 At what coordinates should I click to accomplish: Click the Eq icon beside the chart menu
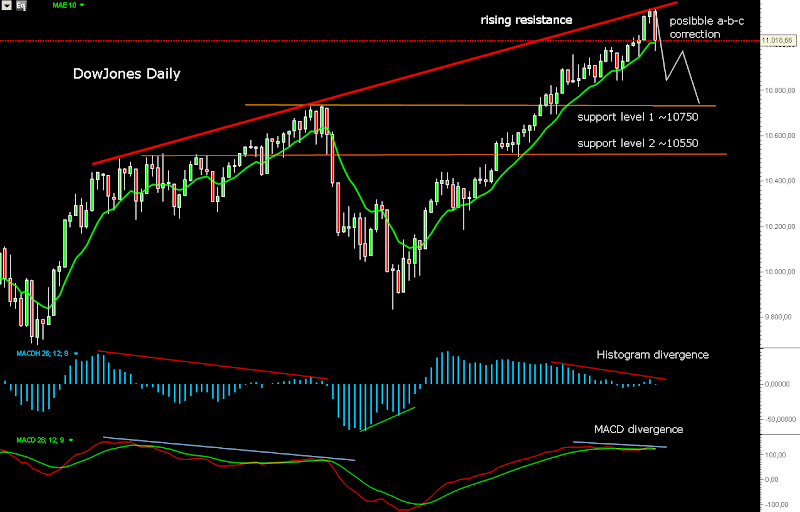[21, 6]
